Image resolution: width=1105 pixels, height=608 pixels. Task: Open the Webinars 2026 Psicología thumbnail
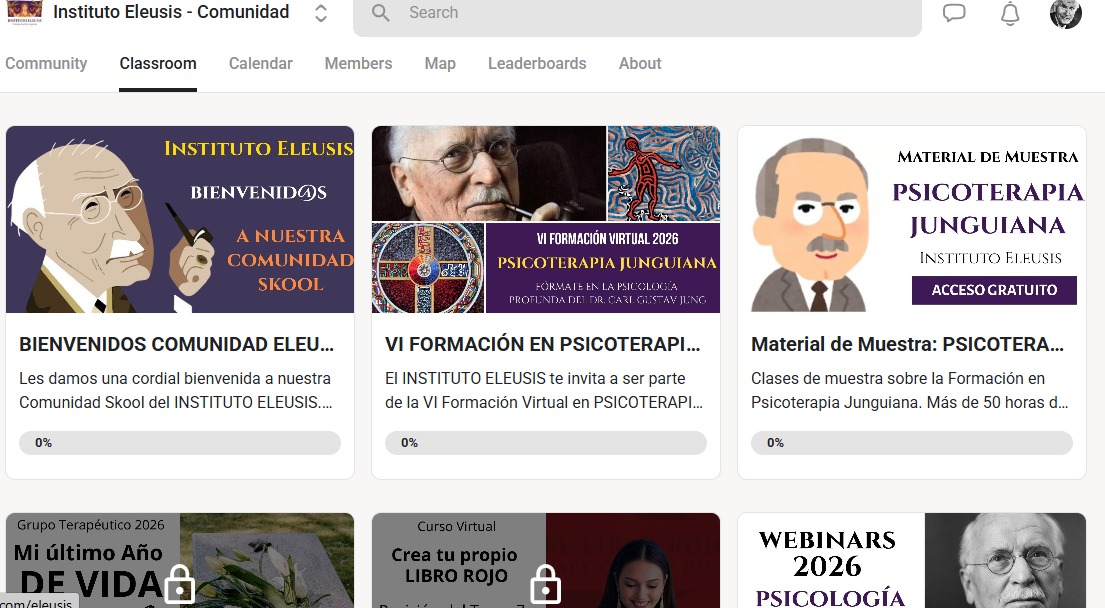point(911,560)
